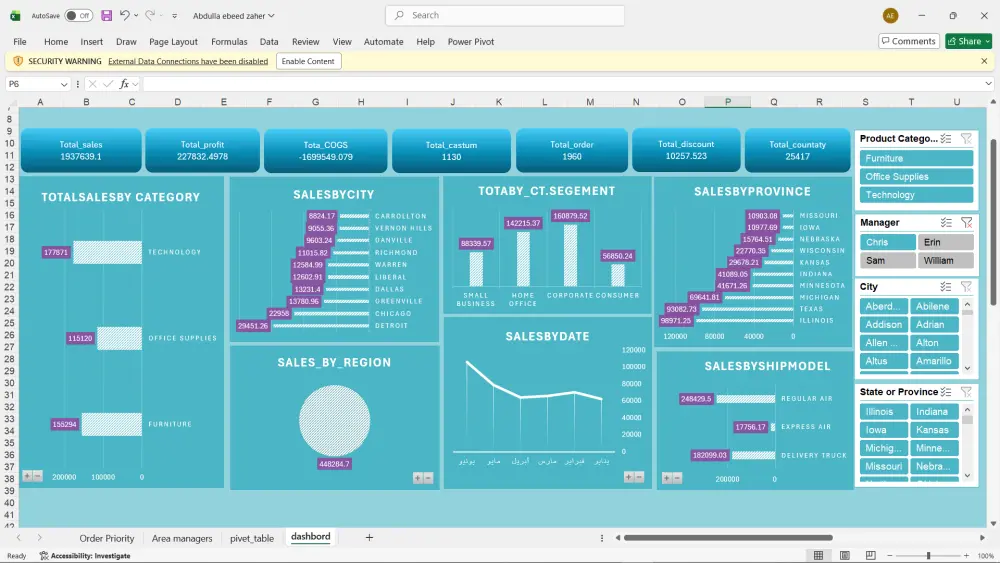Image resolution: width=1000 pixels, height=563 pixels.
Task: Click the Comments button
Action: tap(909, 41)
